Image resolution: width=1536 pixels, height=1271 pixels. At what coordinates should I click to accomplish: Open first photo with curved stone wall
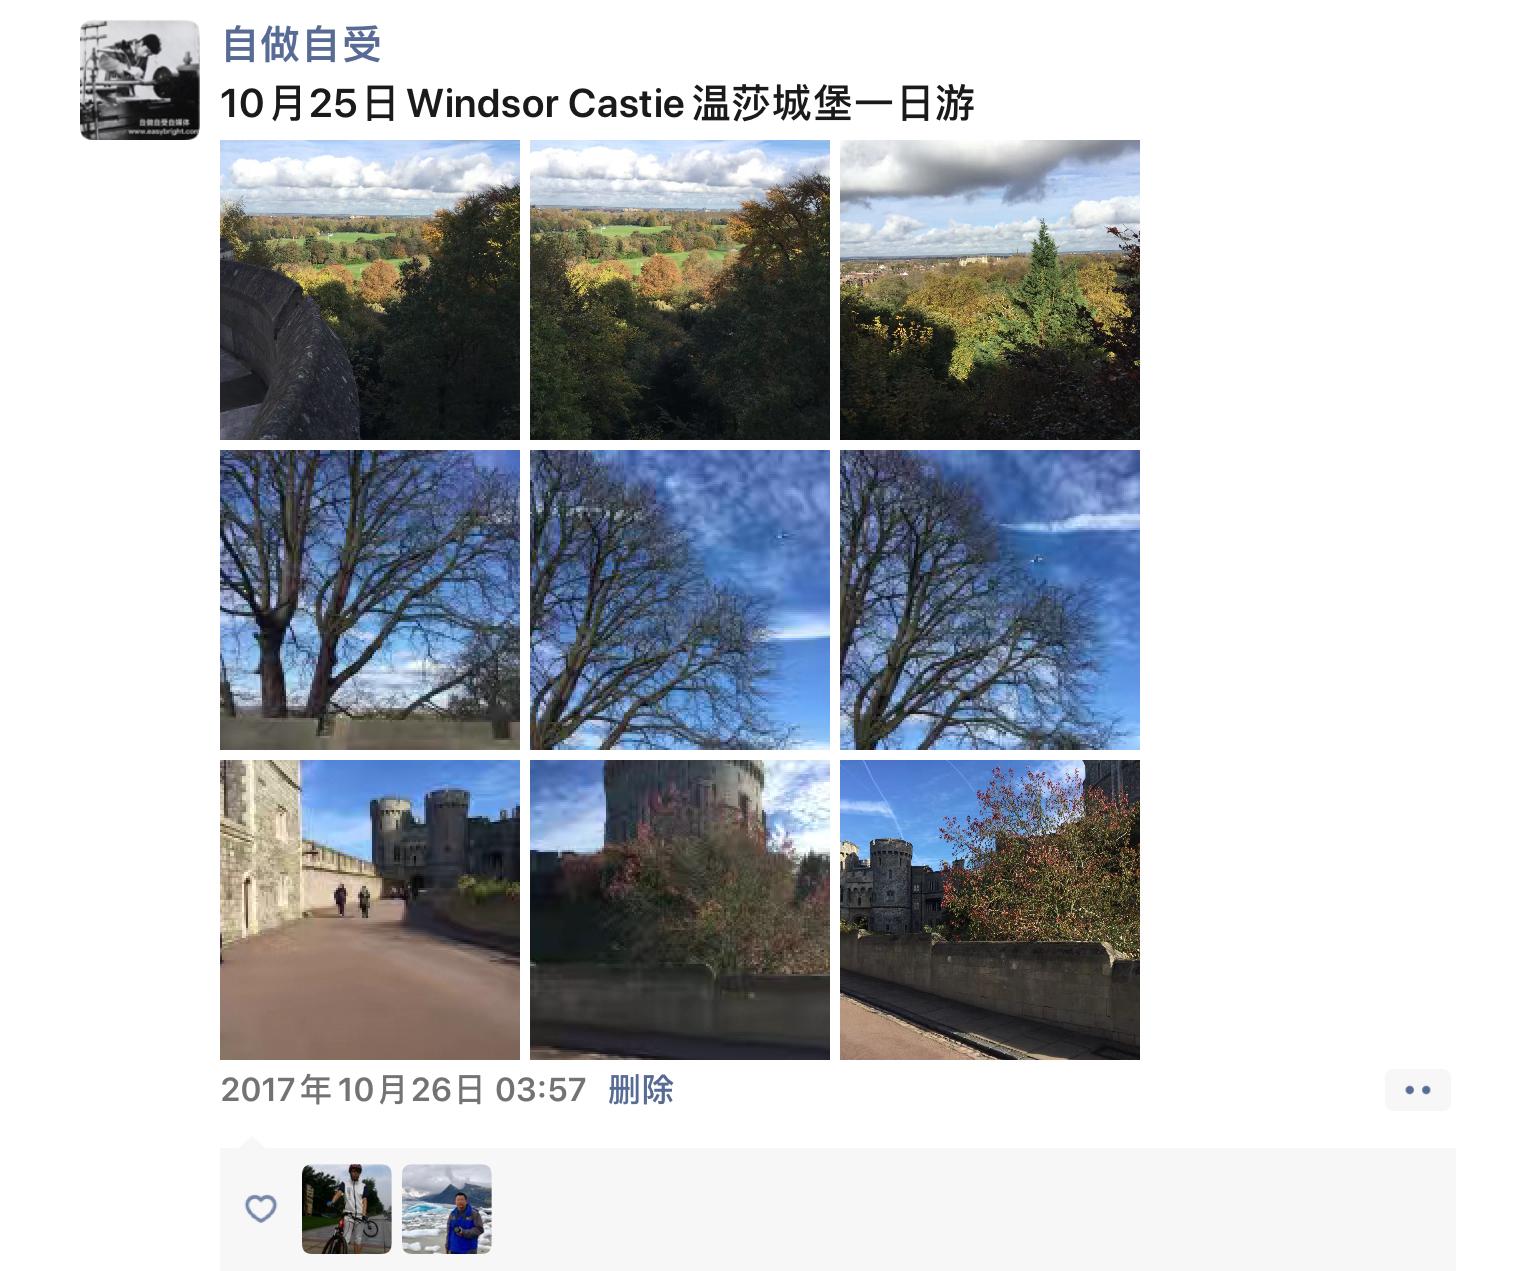[370, 290]
